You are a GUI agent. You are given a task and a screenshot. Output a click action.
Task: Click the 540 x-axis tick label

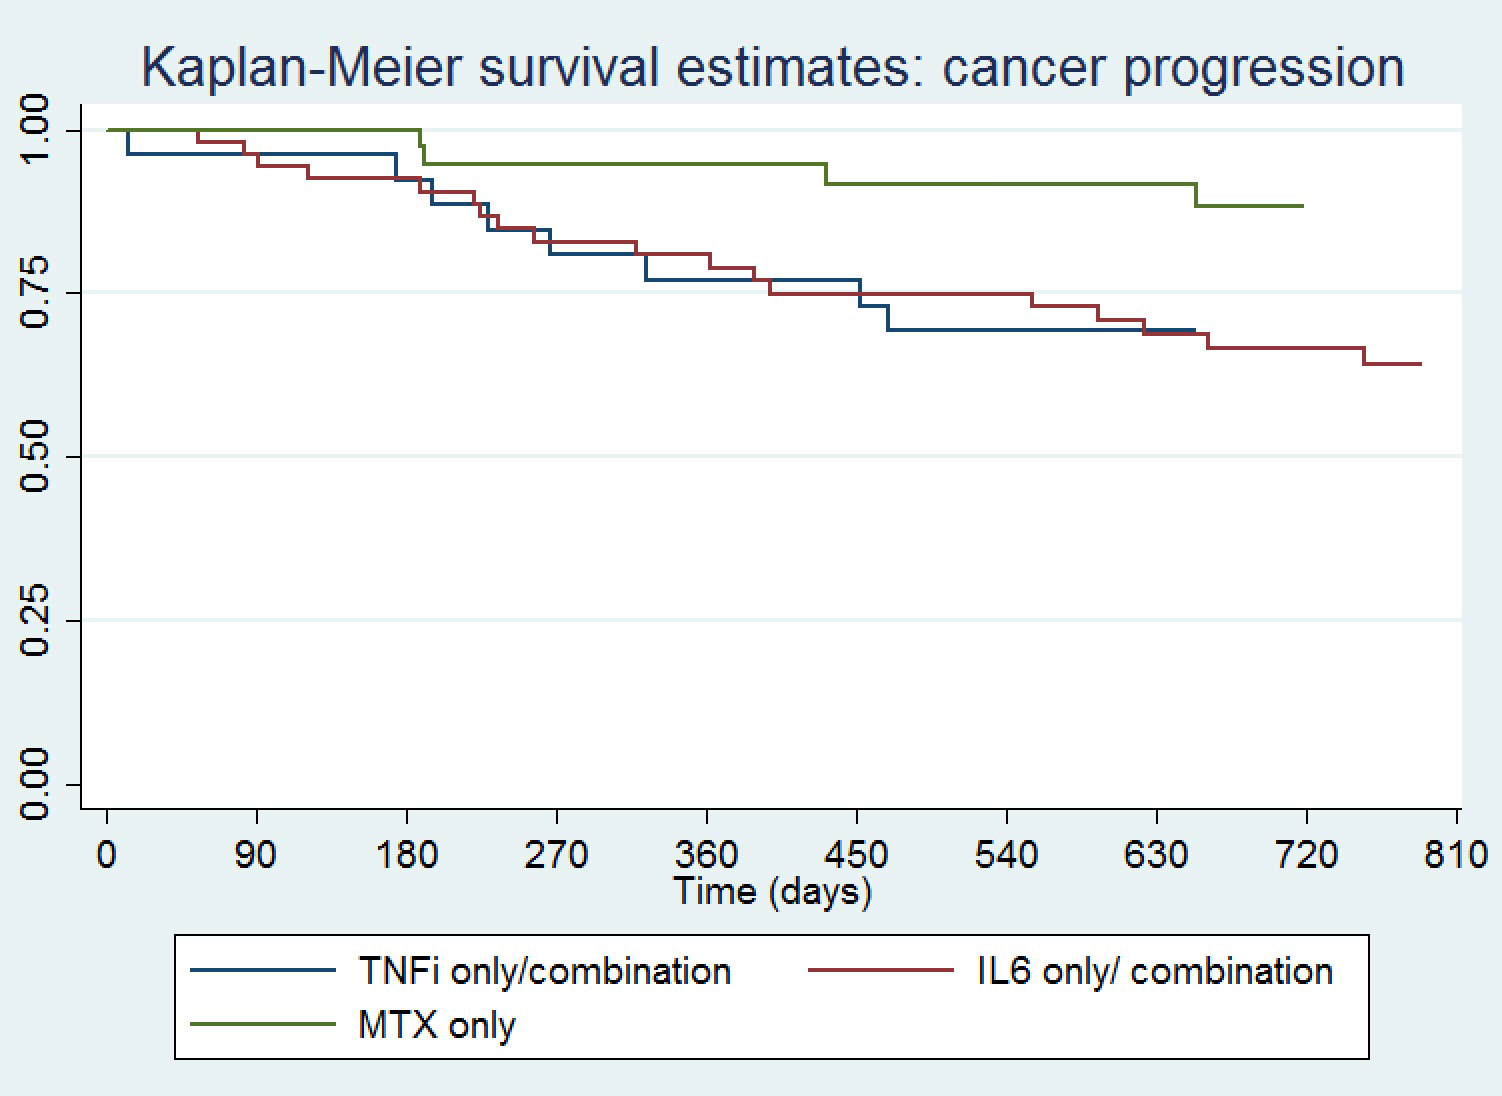pyautogui.click(x=1006, y=856)
